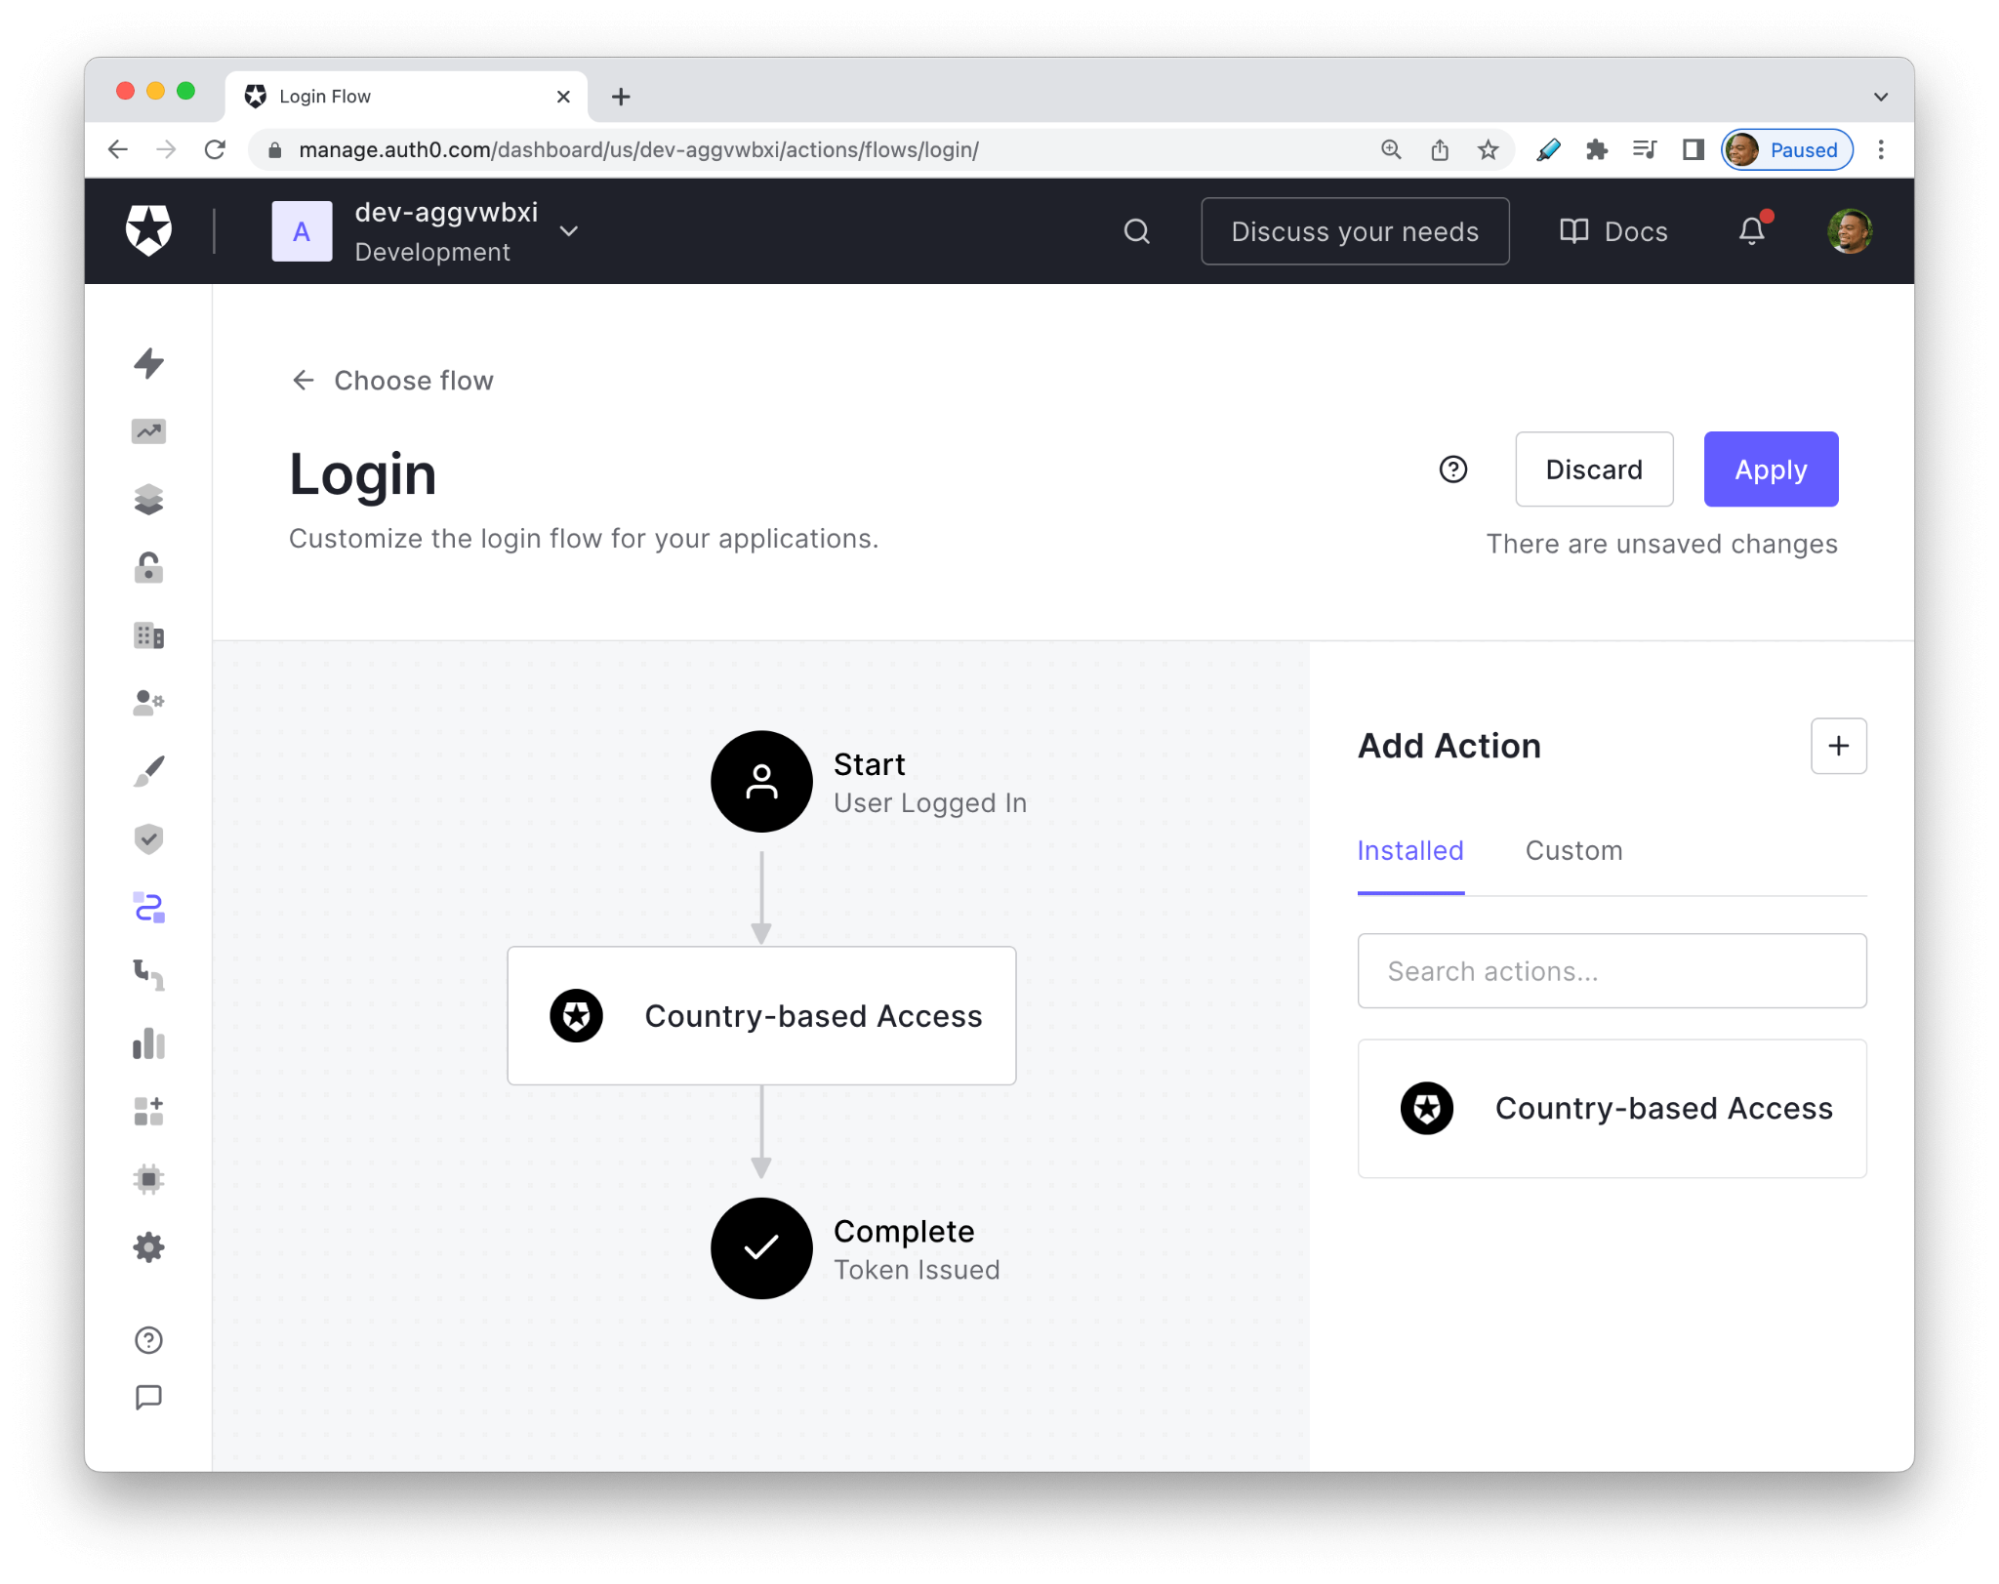Discard the unsaved flow changes
Image resolution: width=1999 pixels, height=1584 pixels.
(1593, 469)
